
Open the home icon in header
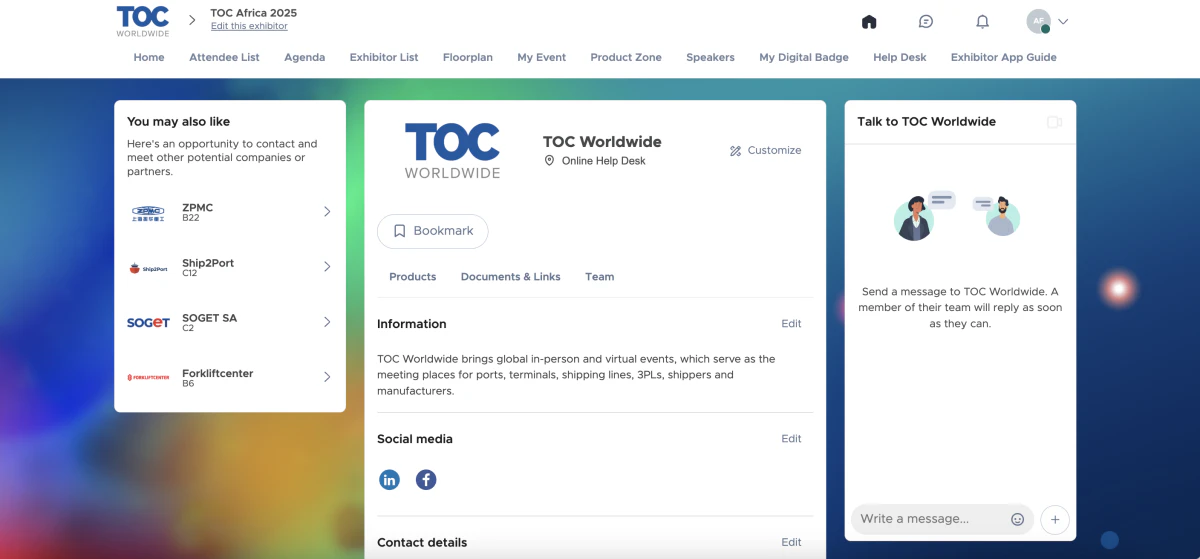click(x=869, y=22)
